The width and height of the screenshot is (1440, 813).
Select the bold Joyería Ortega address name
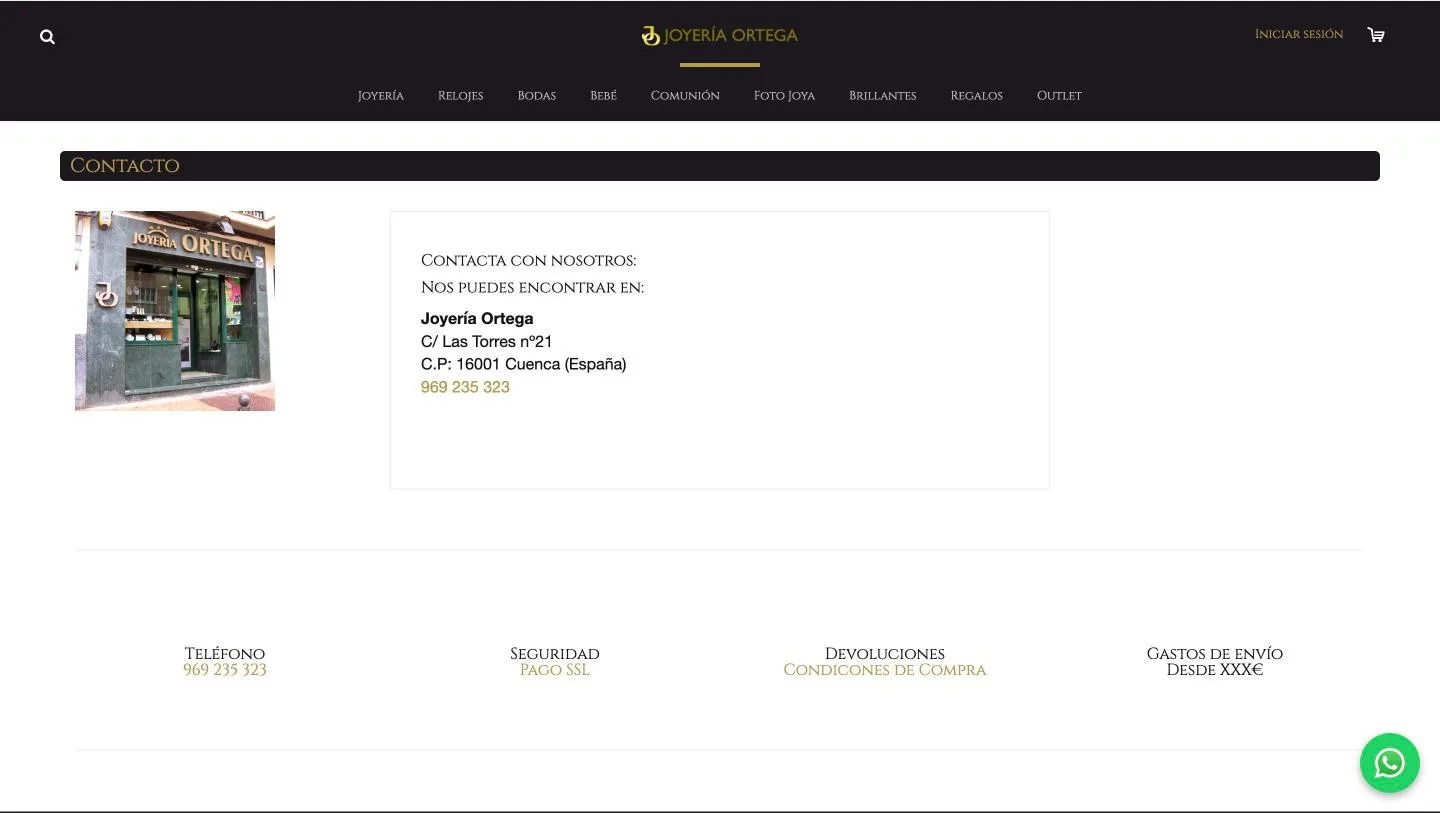[477, 318]
